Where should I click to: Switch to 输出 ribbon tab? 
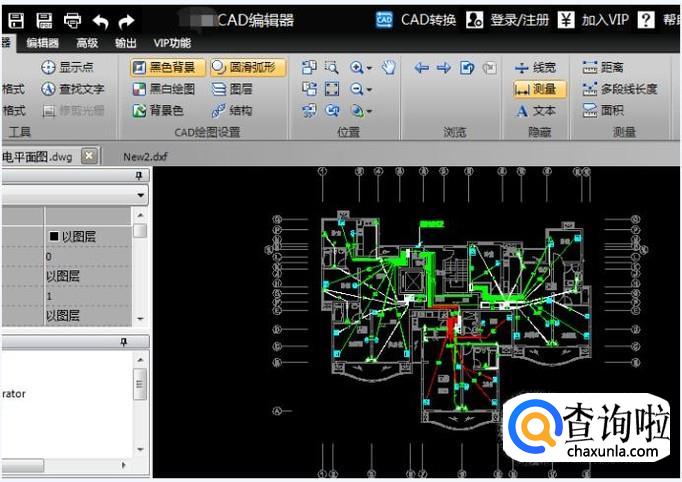[126, 43]
